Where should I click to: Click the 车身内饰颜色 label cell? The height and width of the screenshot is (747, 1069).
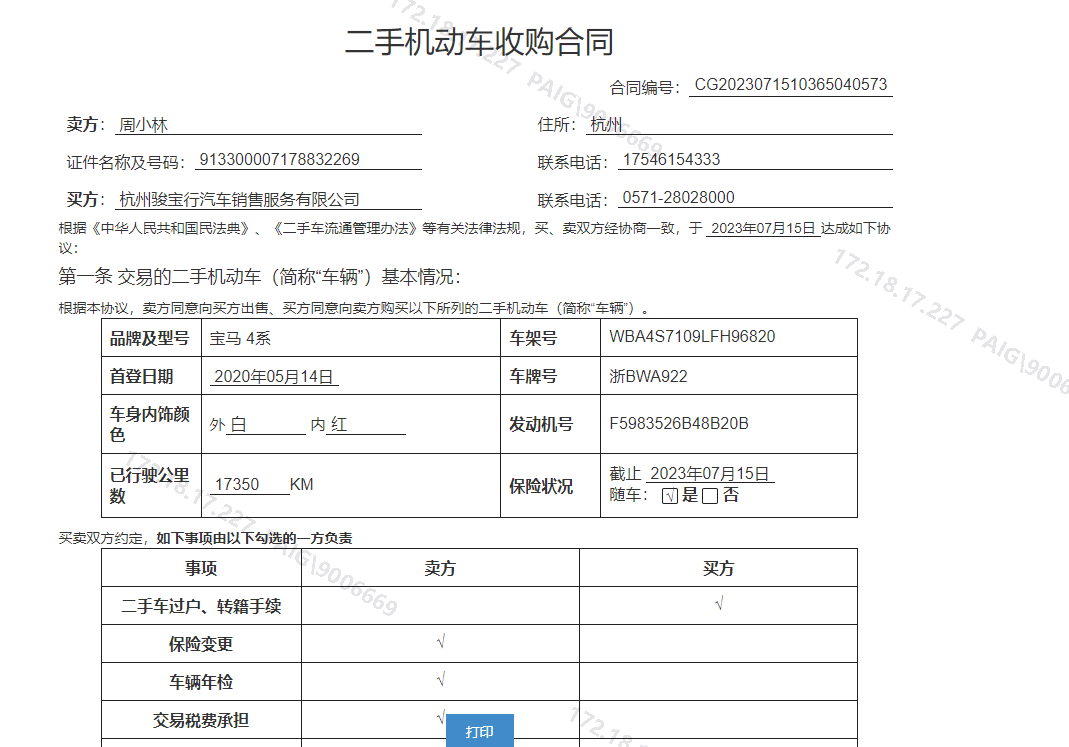pos(151,425)
